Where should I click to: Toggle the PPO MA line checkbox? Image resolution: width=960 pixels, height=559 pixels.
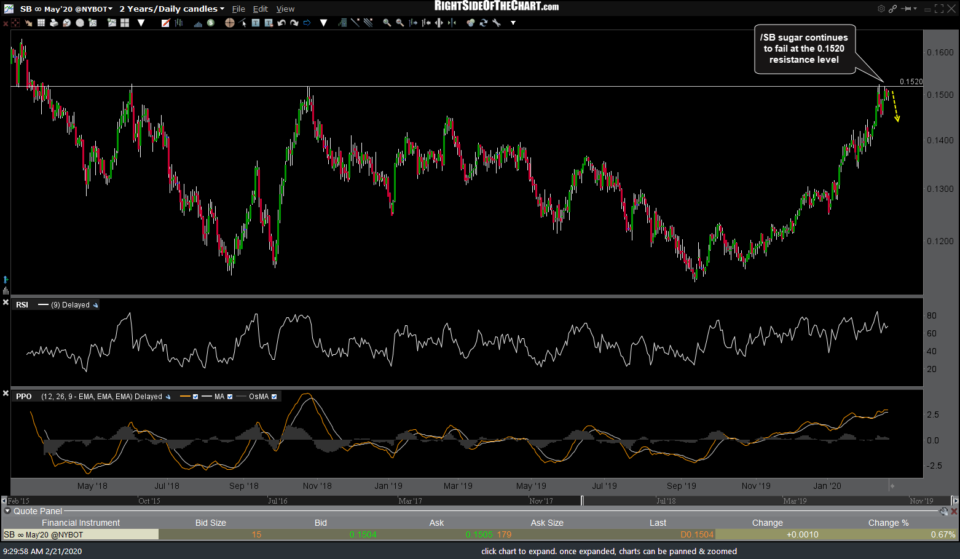pos(231,397)
